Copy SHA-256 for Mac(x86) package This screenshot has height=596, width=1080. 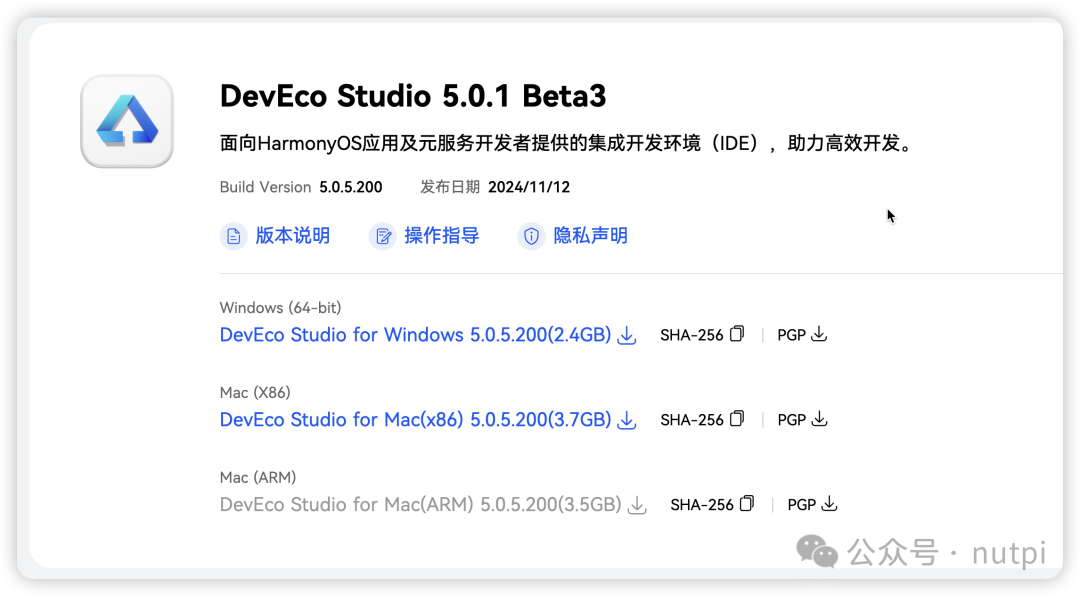click(x=737, y=419)
